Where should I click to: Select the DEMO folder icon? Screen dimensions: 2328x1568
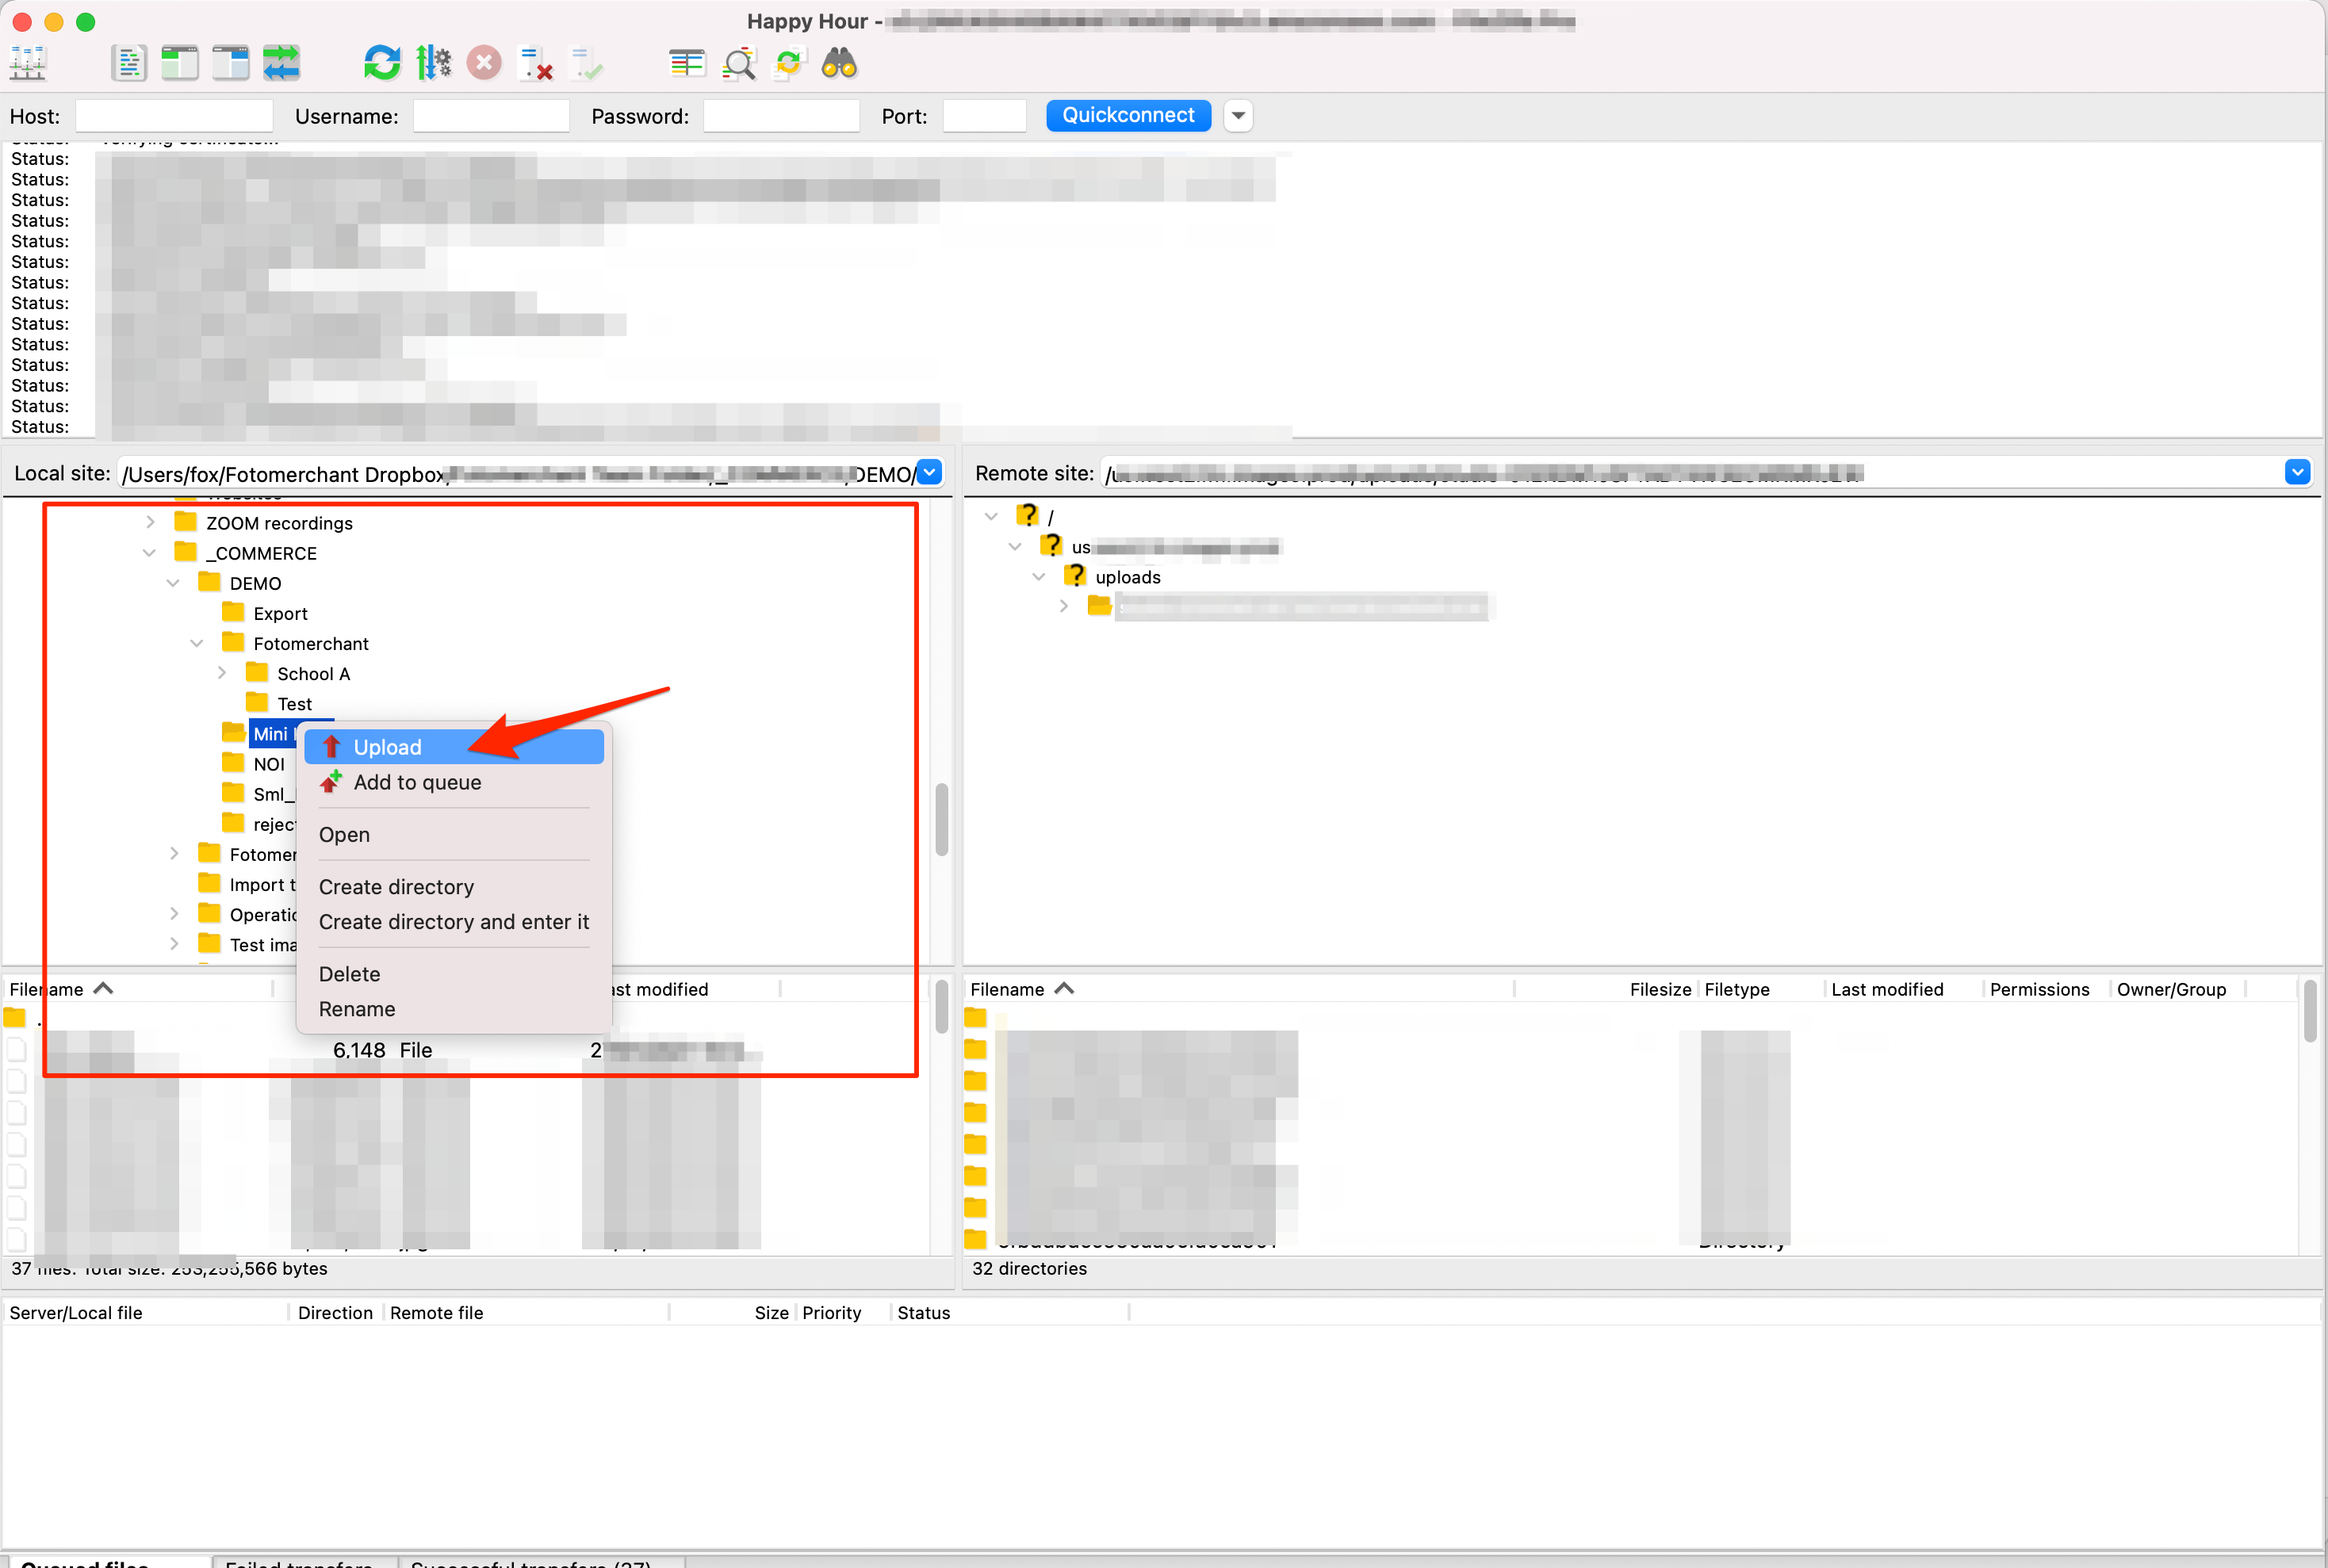[209, 582]
